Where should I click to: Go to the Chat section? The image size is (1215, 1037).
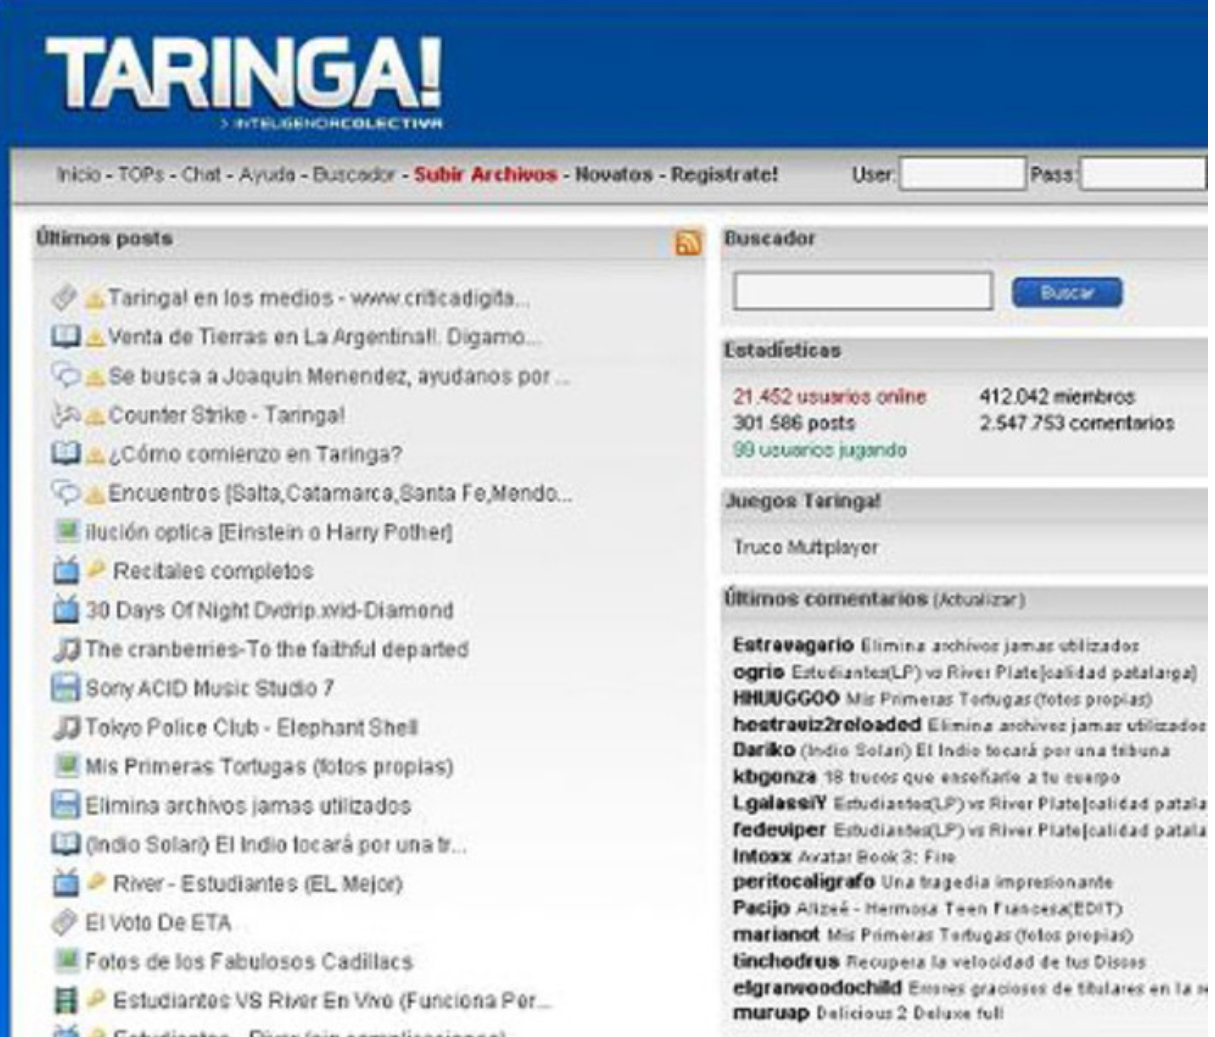click(201, 174)
